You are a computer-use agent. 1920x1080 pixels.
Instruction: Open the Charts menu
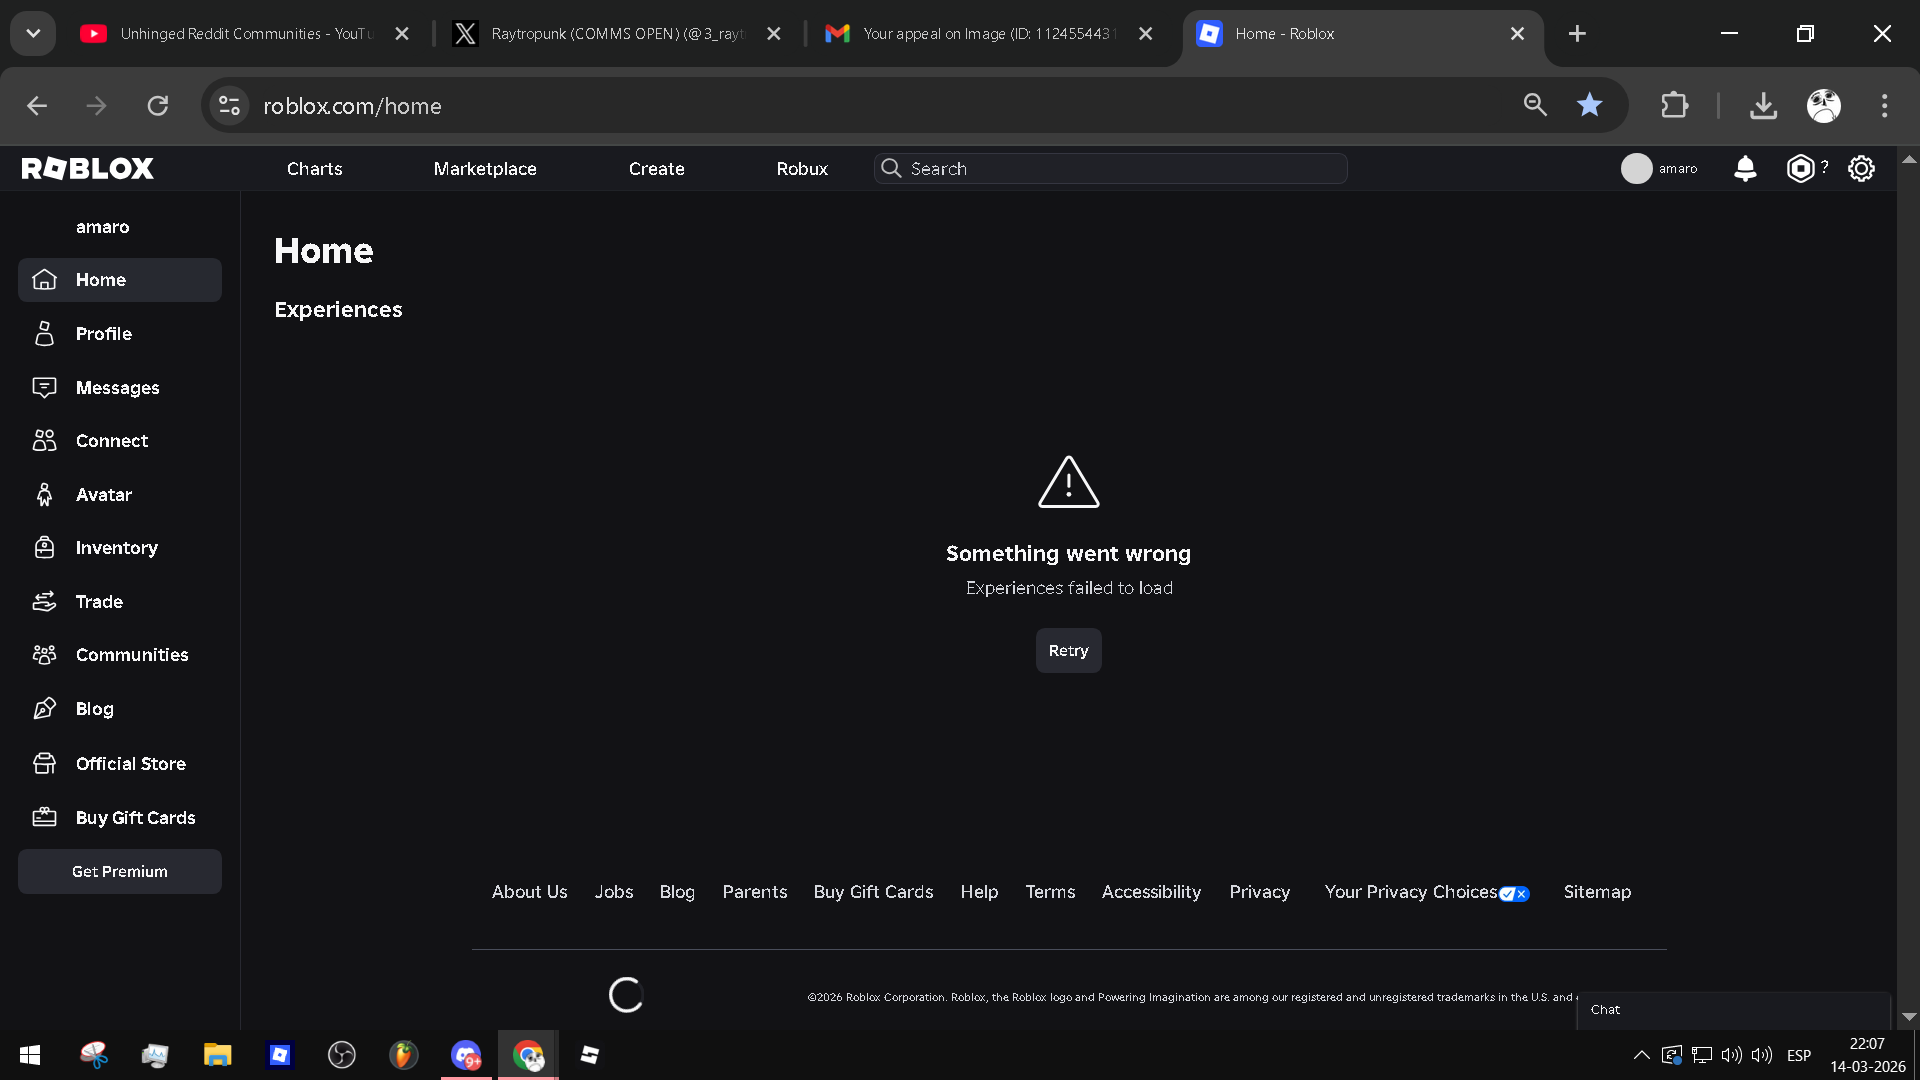coord(314,168)
